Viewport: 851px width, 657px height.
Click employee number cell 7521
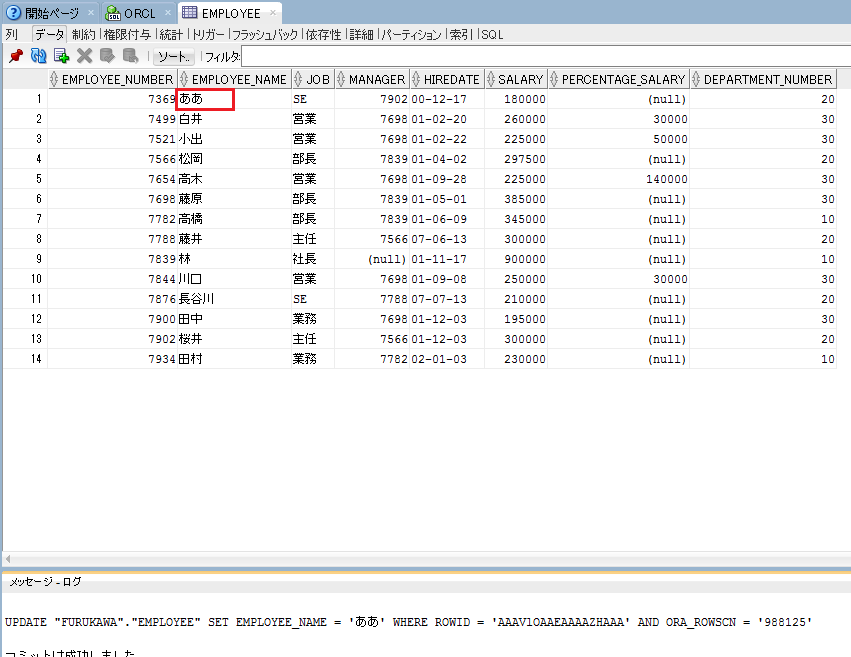coord(112,139)
